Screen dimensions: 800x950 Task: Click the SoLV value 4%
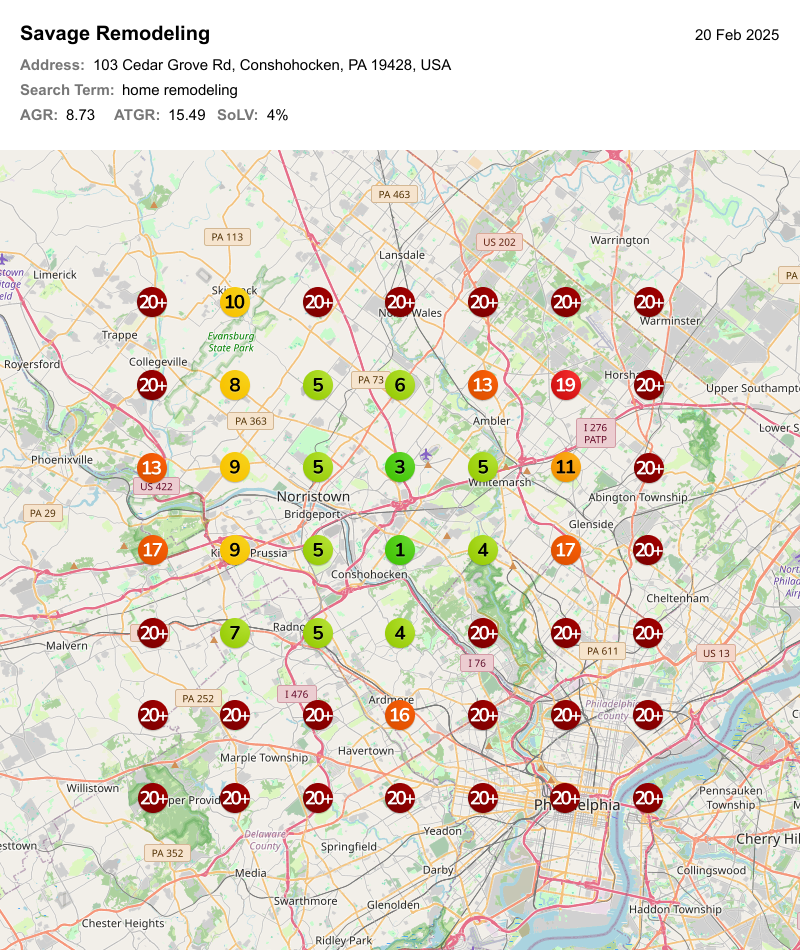pyautogui.click(x=277, y=115)
